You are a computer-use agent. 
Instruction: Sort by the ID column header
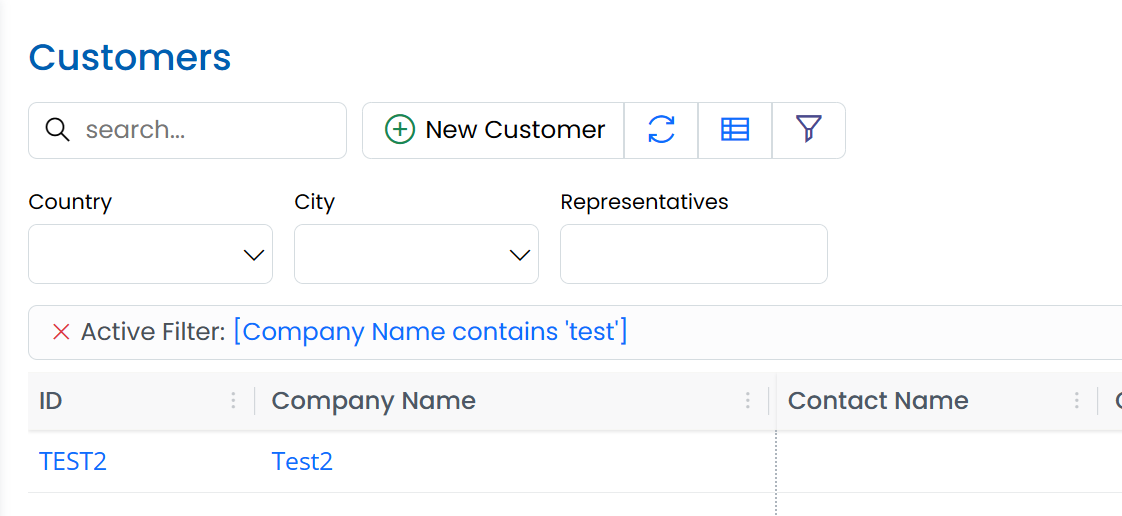(51, 401)
